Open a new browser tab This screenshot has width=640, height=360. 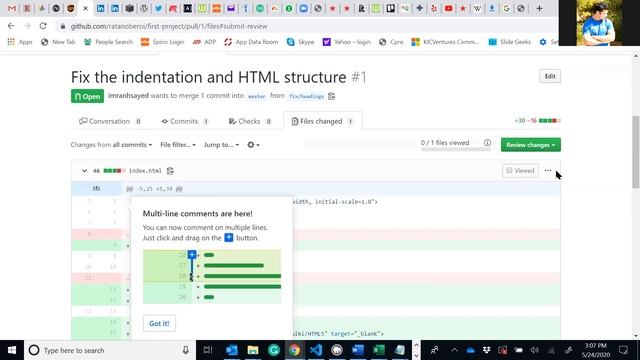click(539, 8)
